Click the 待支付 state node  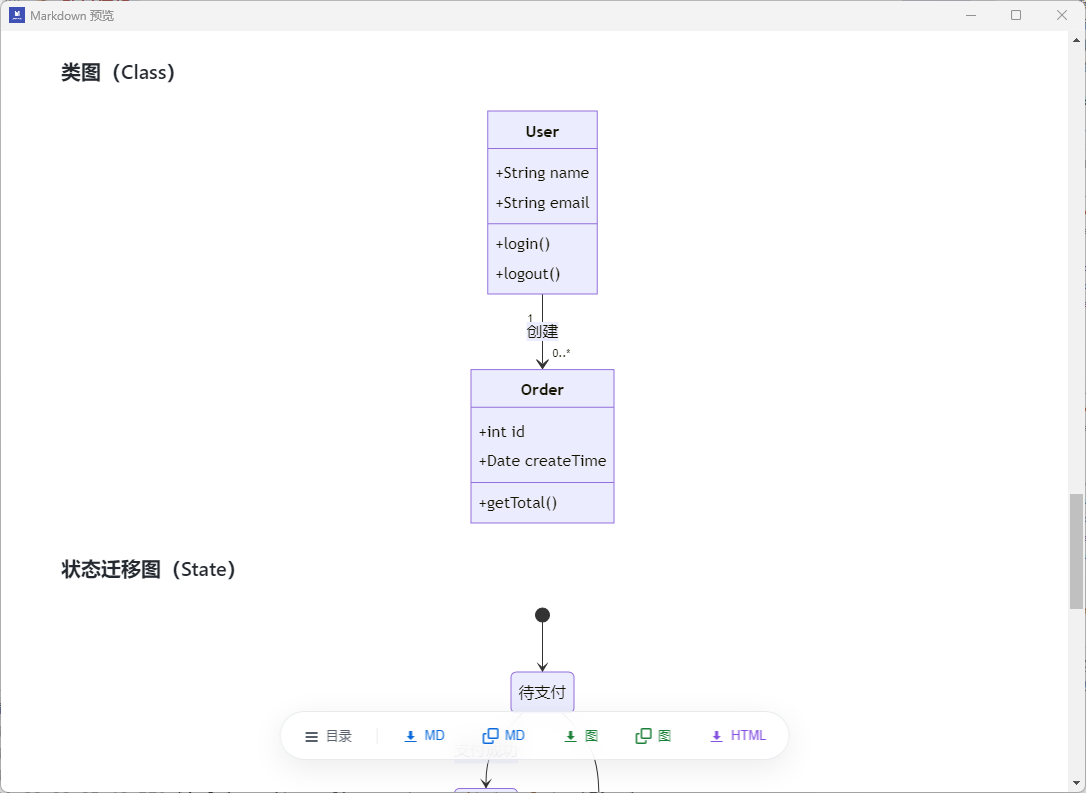click(x=542, y=692)
